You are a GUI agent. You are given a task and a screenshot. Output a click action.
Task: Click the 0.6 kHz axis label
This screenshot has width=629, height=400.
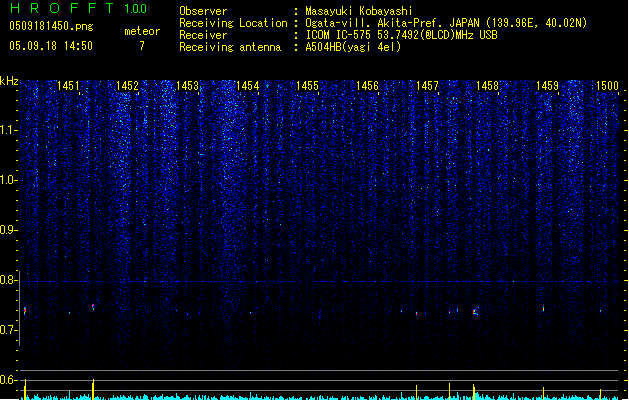pyautogui.click(x=9, y=380)
